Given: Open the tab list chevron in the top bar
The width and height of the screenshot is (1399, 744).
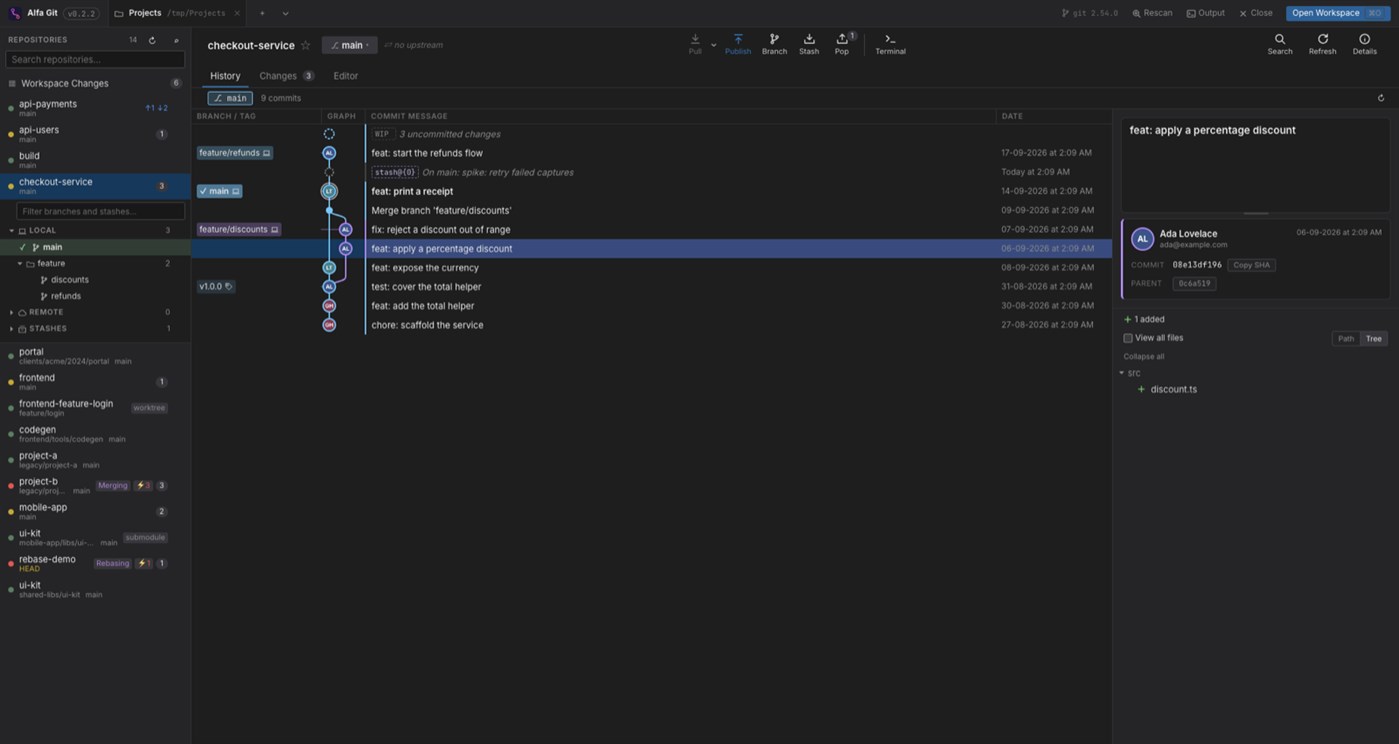Looking at the screenshot, I should (x=285, y=13).
